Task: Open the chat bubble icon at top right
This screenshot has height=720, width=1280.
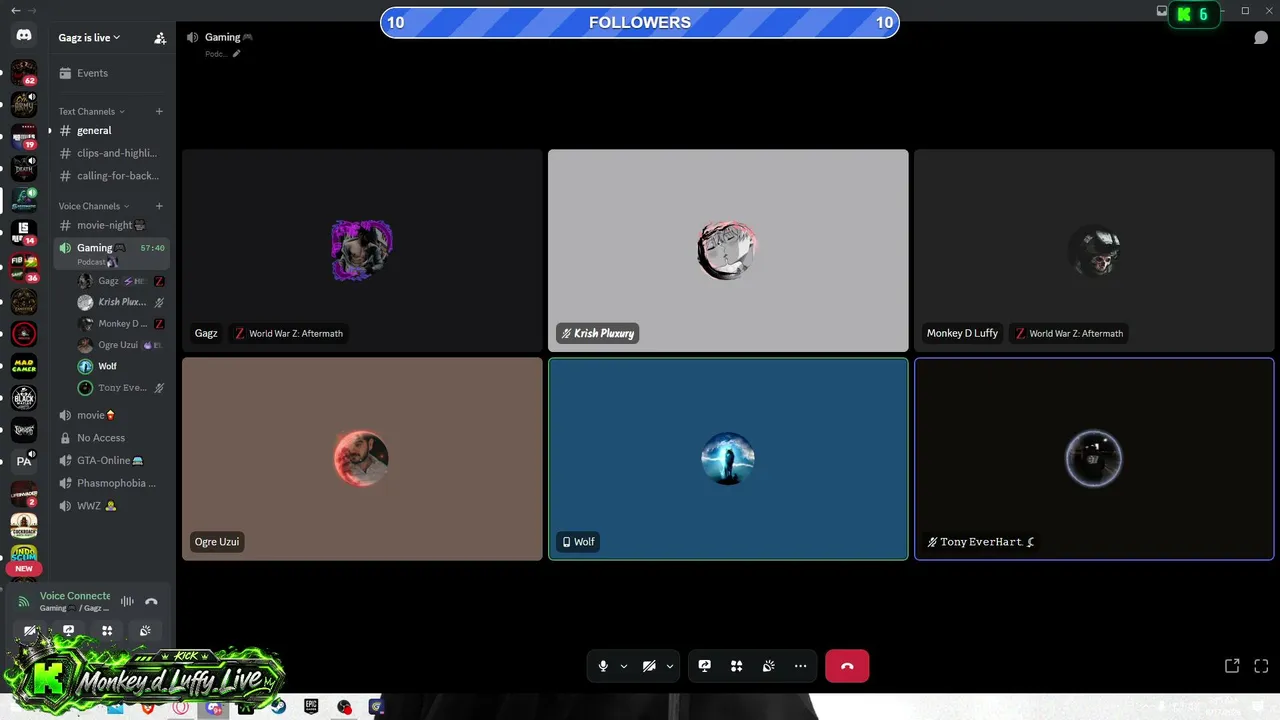Action: (x=1261, y=38)
